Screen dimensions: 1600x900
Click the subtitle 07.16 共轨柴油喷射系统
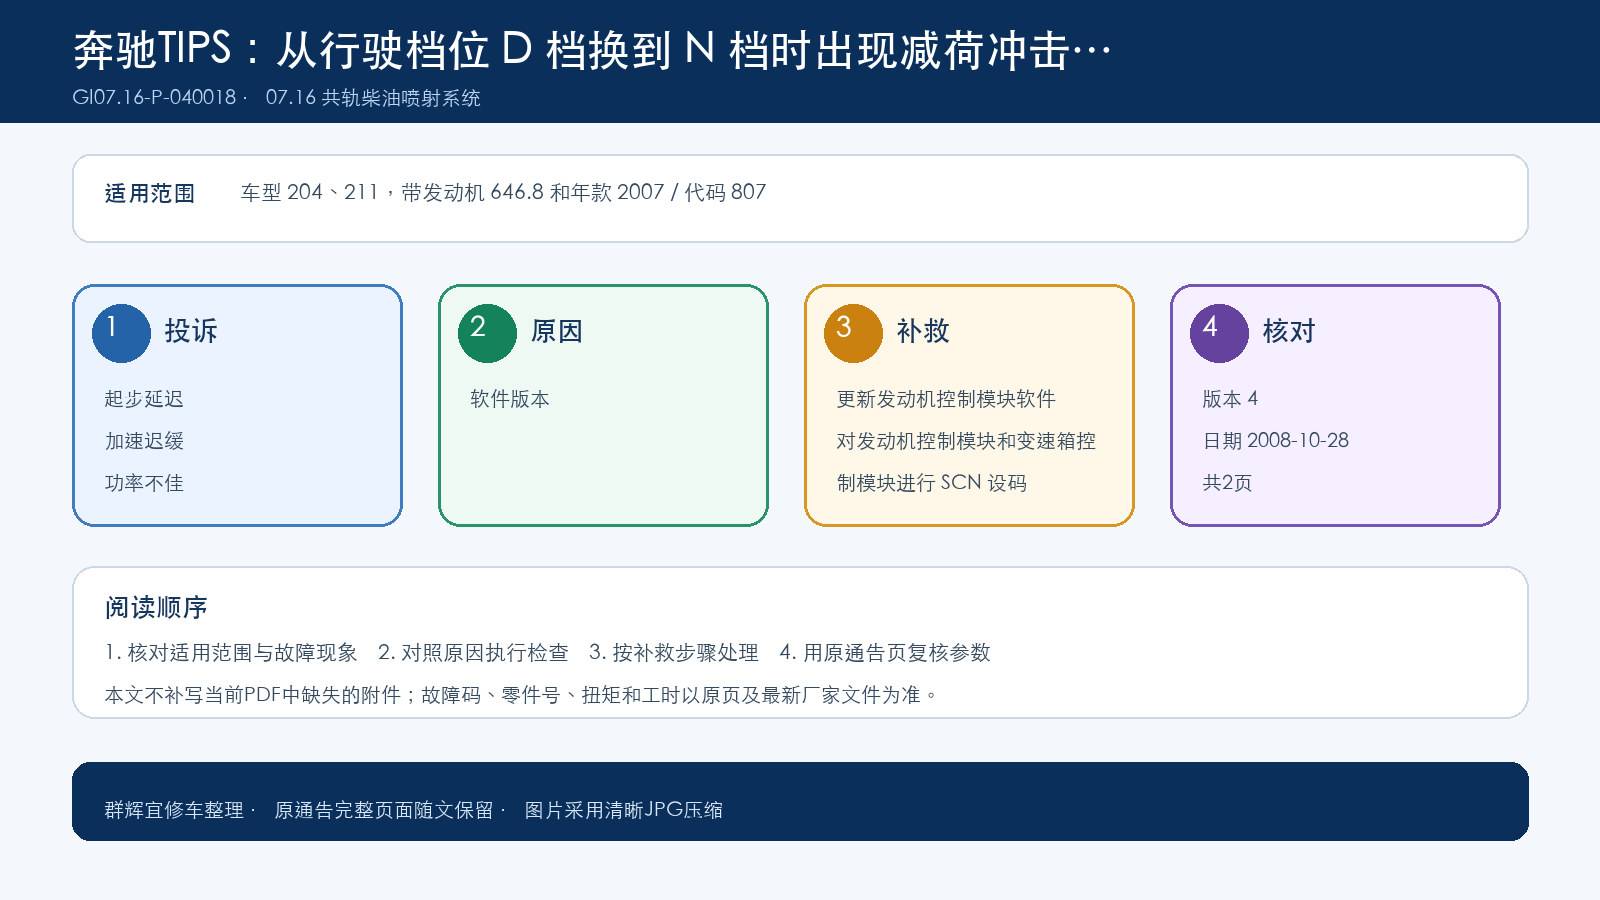(373, 98)
